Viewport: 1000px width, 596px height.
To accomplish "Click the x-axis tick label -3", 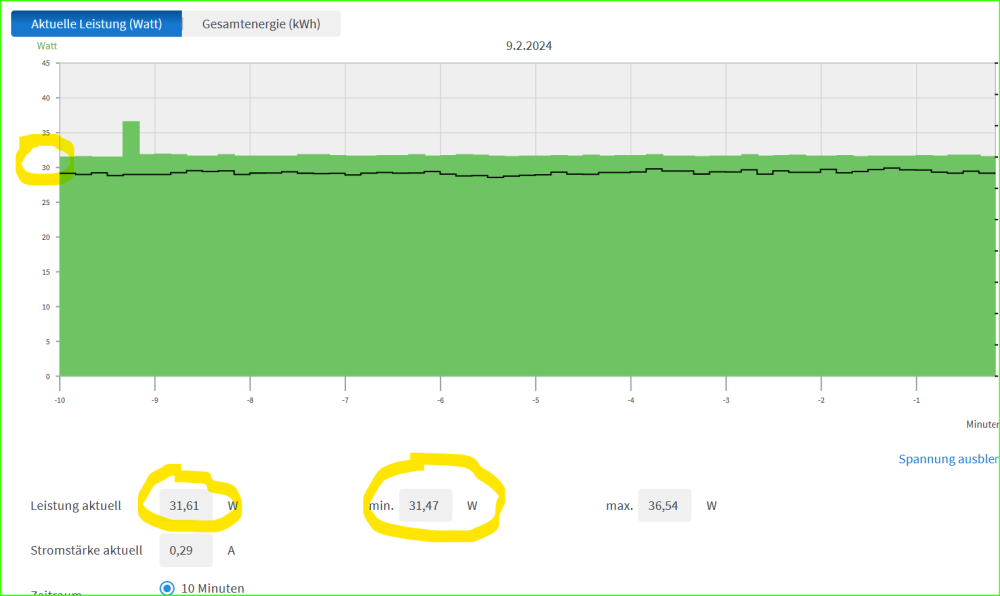I will pyautogui.click(x=726, y=400).
